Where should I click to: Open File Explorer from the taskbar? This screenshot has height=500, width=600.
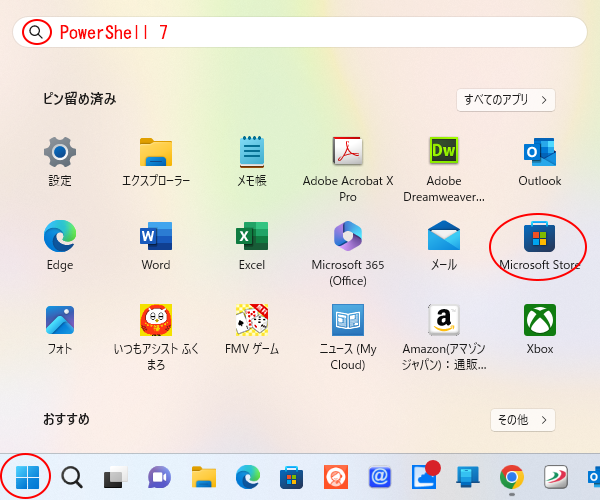(x=204, y=477)
